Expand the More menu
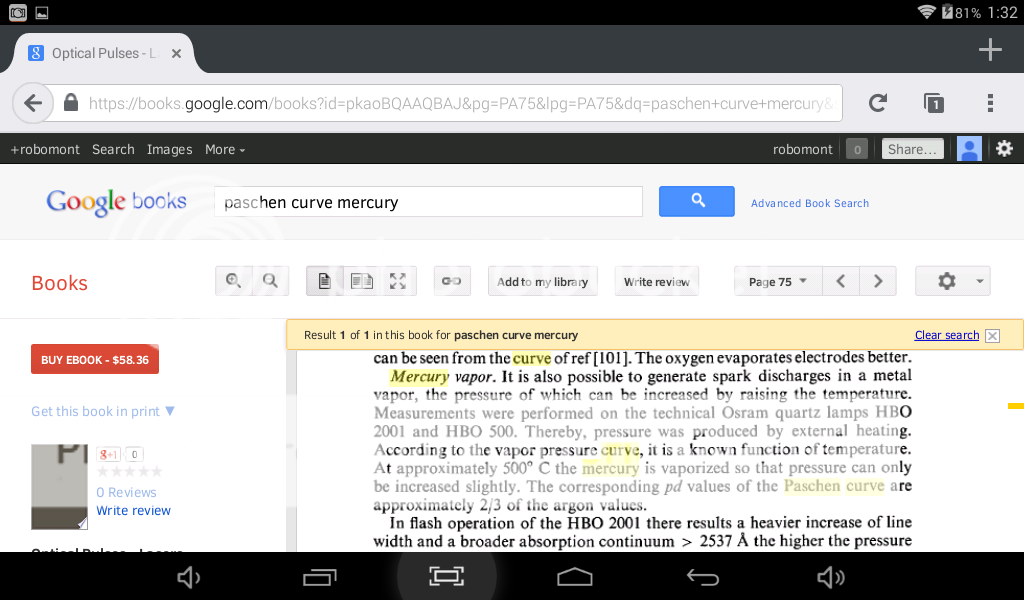Image resolution: width=1024 pixels, height=600 pixels. pos(225,150)
